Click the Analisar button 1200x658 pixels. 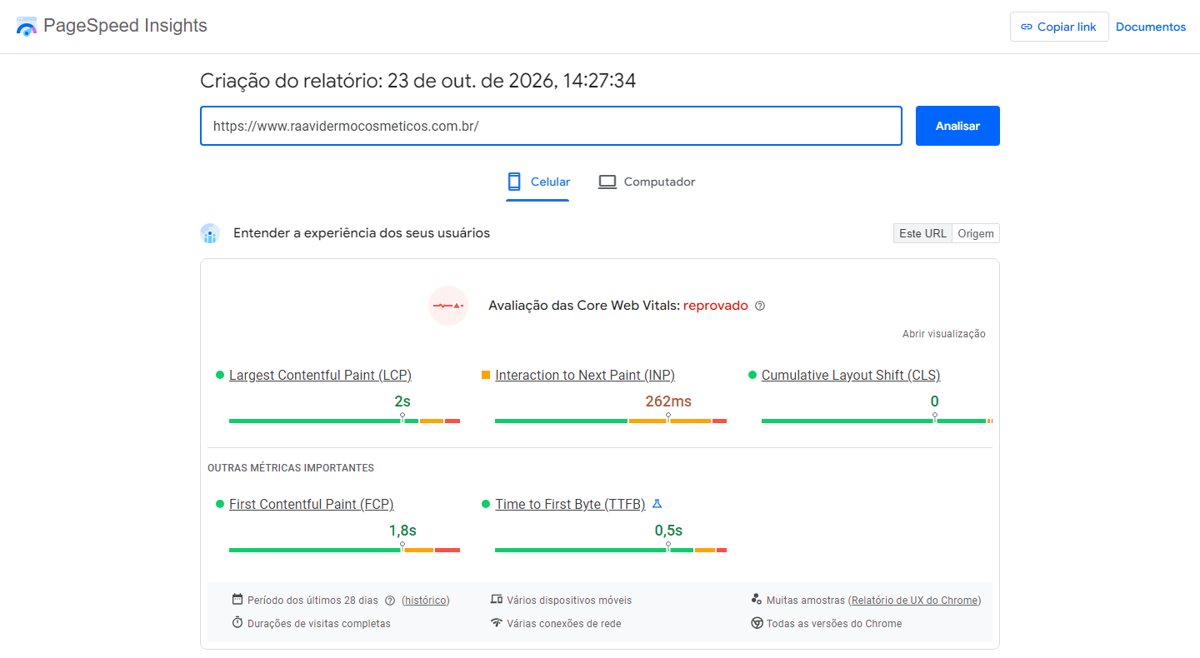click(x=957, y=126)
